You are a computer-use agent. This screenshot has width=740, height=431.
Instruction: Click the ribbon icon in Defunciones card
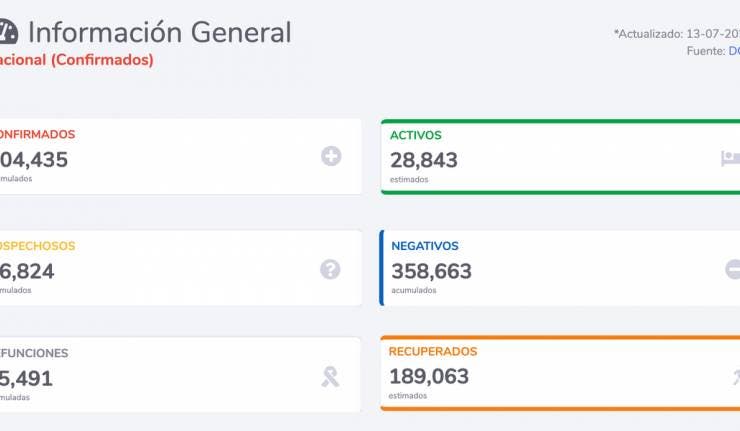330,376
